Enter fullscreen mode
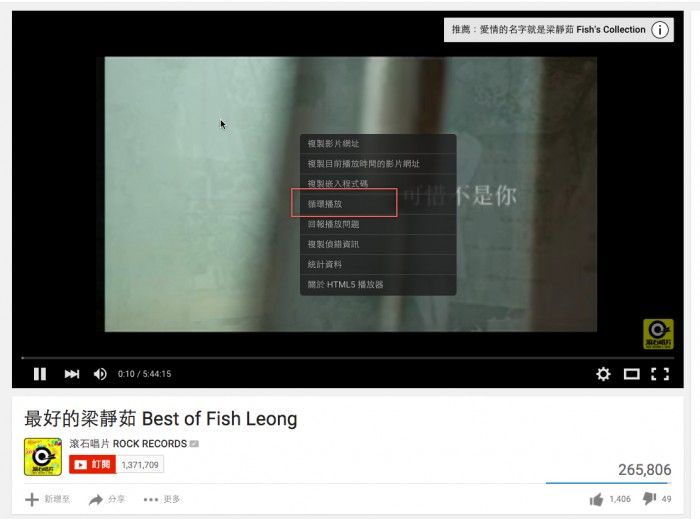The height and width of the screenshot is (519, 700). pyautogui.click(x=660, y=374)
